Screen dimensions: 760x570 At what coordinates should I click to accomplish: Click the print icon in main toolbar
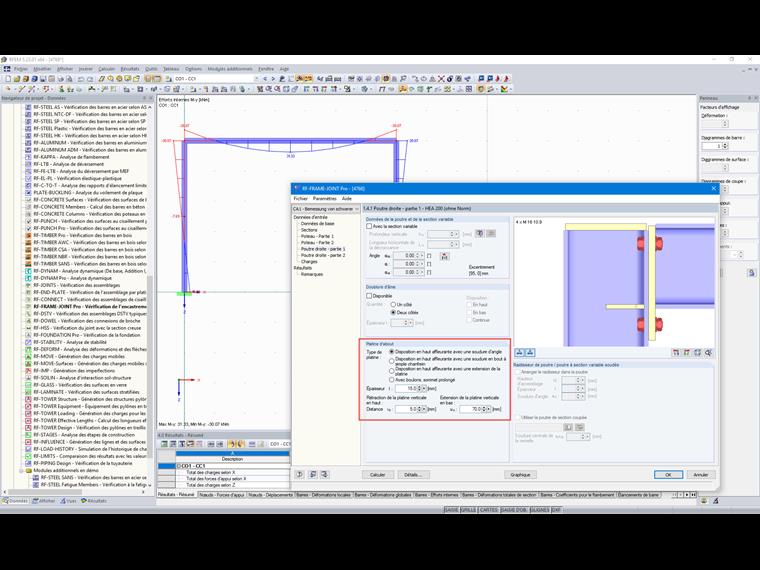[60, 79]
